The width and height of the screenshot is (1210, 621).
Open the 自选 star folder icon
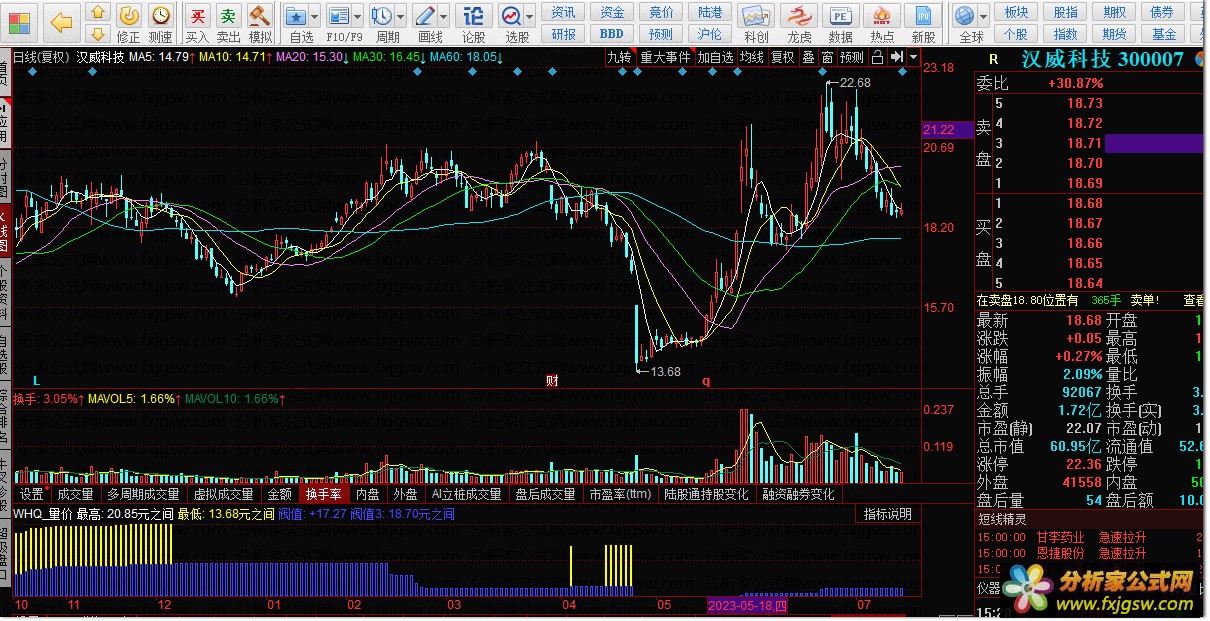point(296,16)
